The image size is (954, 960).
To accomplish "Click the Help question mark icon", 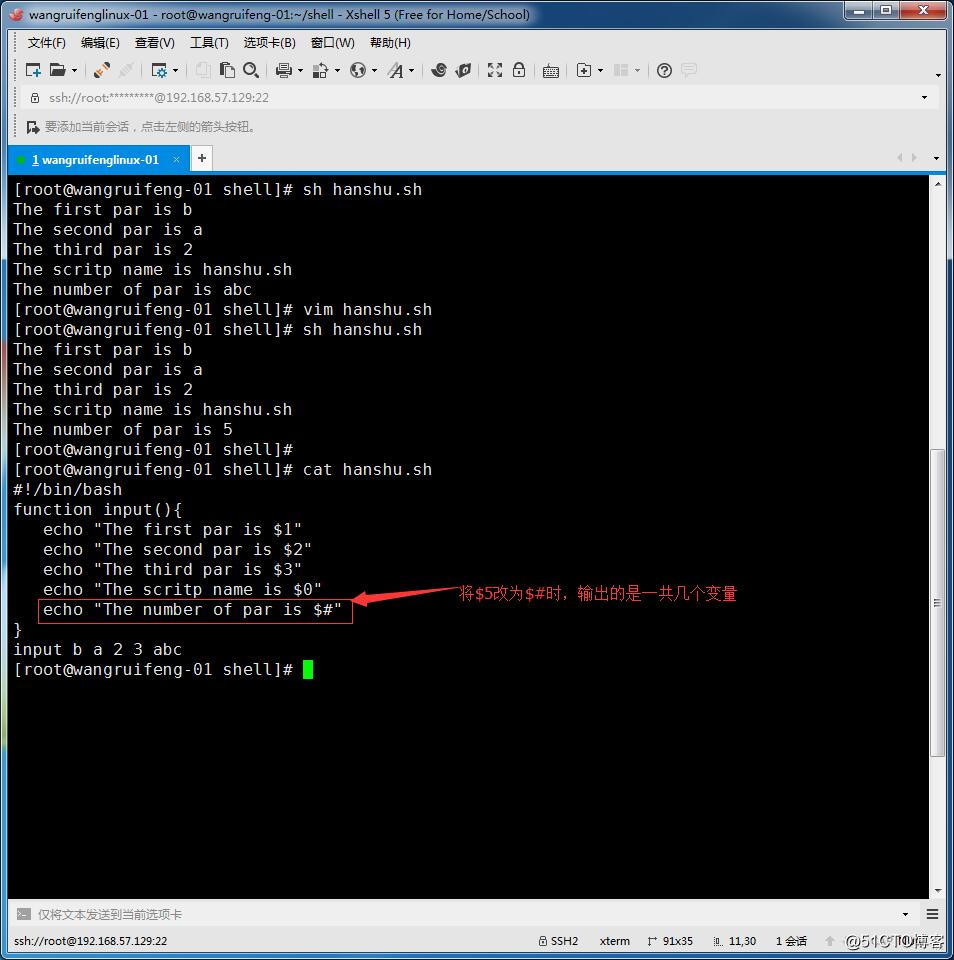I will point(664,70).
